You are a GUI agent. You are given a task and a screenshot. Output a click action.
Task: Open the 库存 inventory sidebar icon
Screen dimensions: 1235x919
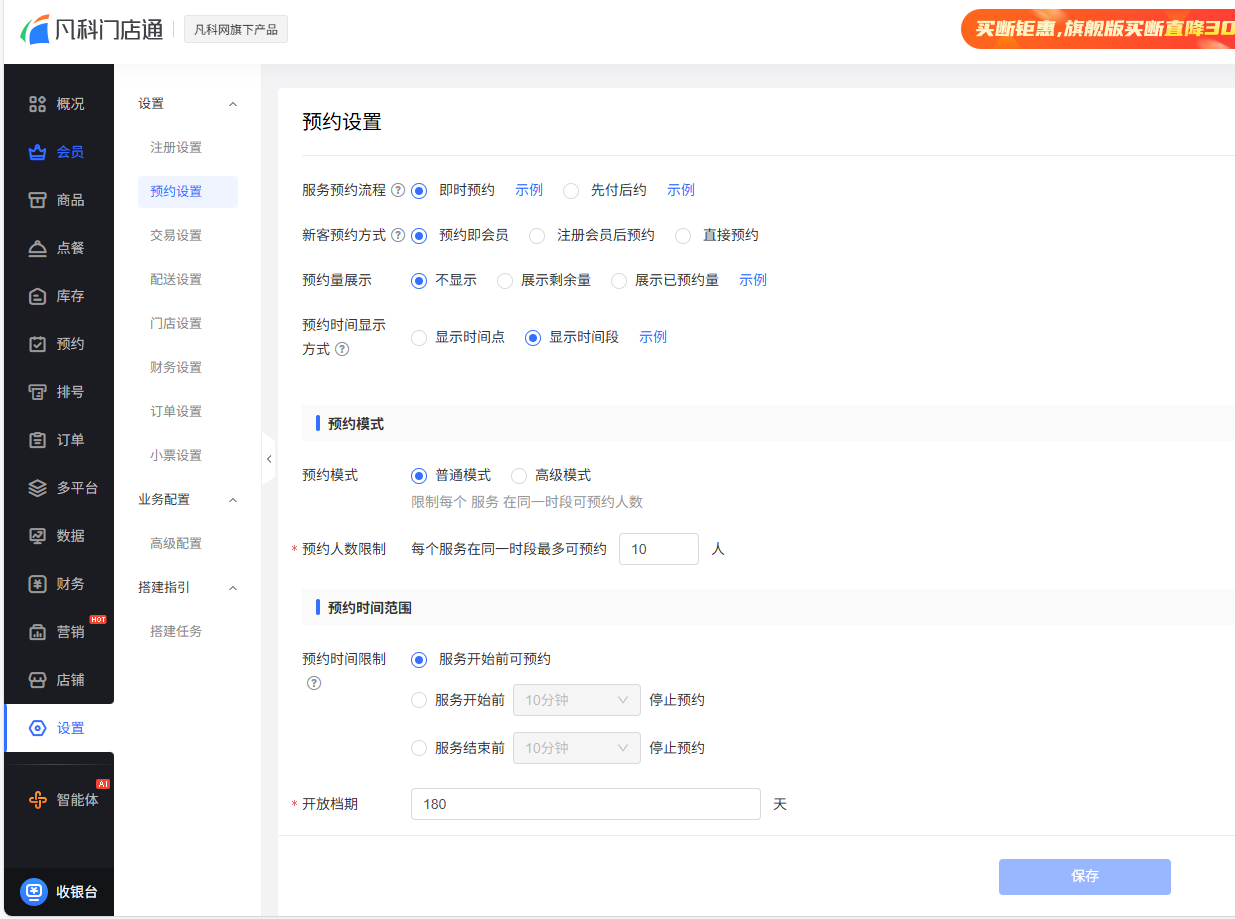tap(38, 296)
